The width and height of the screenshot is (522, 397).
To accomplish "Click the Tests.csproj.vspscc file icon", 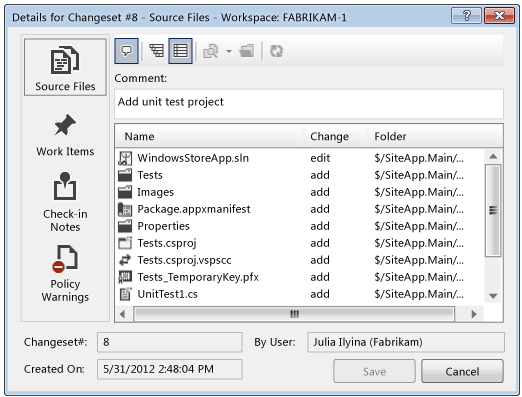I will point(125,260).
